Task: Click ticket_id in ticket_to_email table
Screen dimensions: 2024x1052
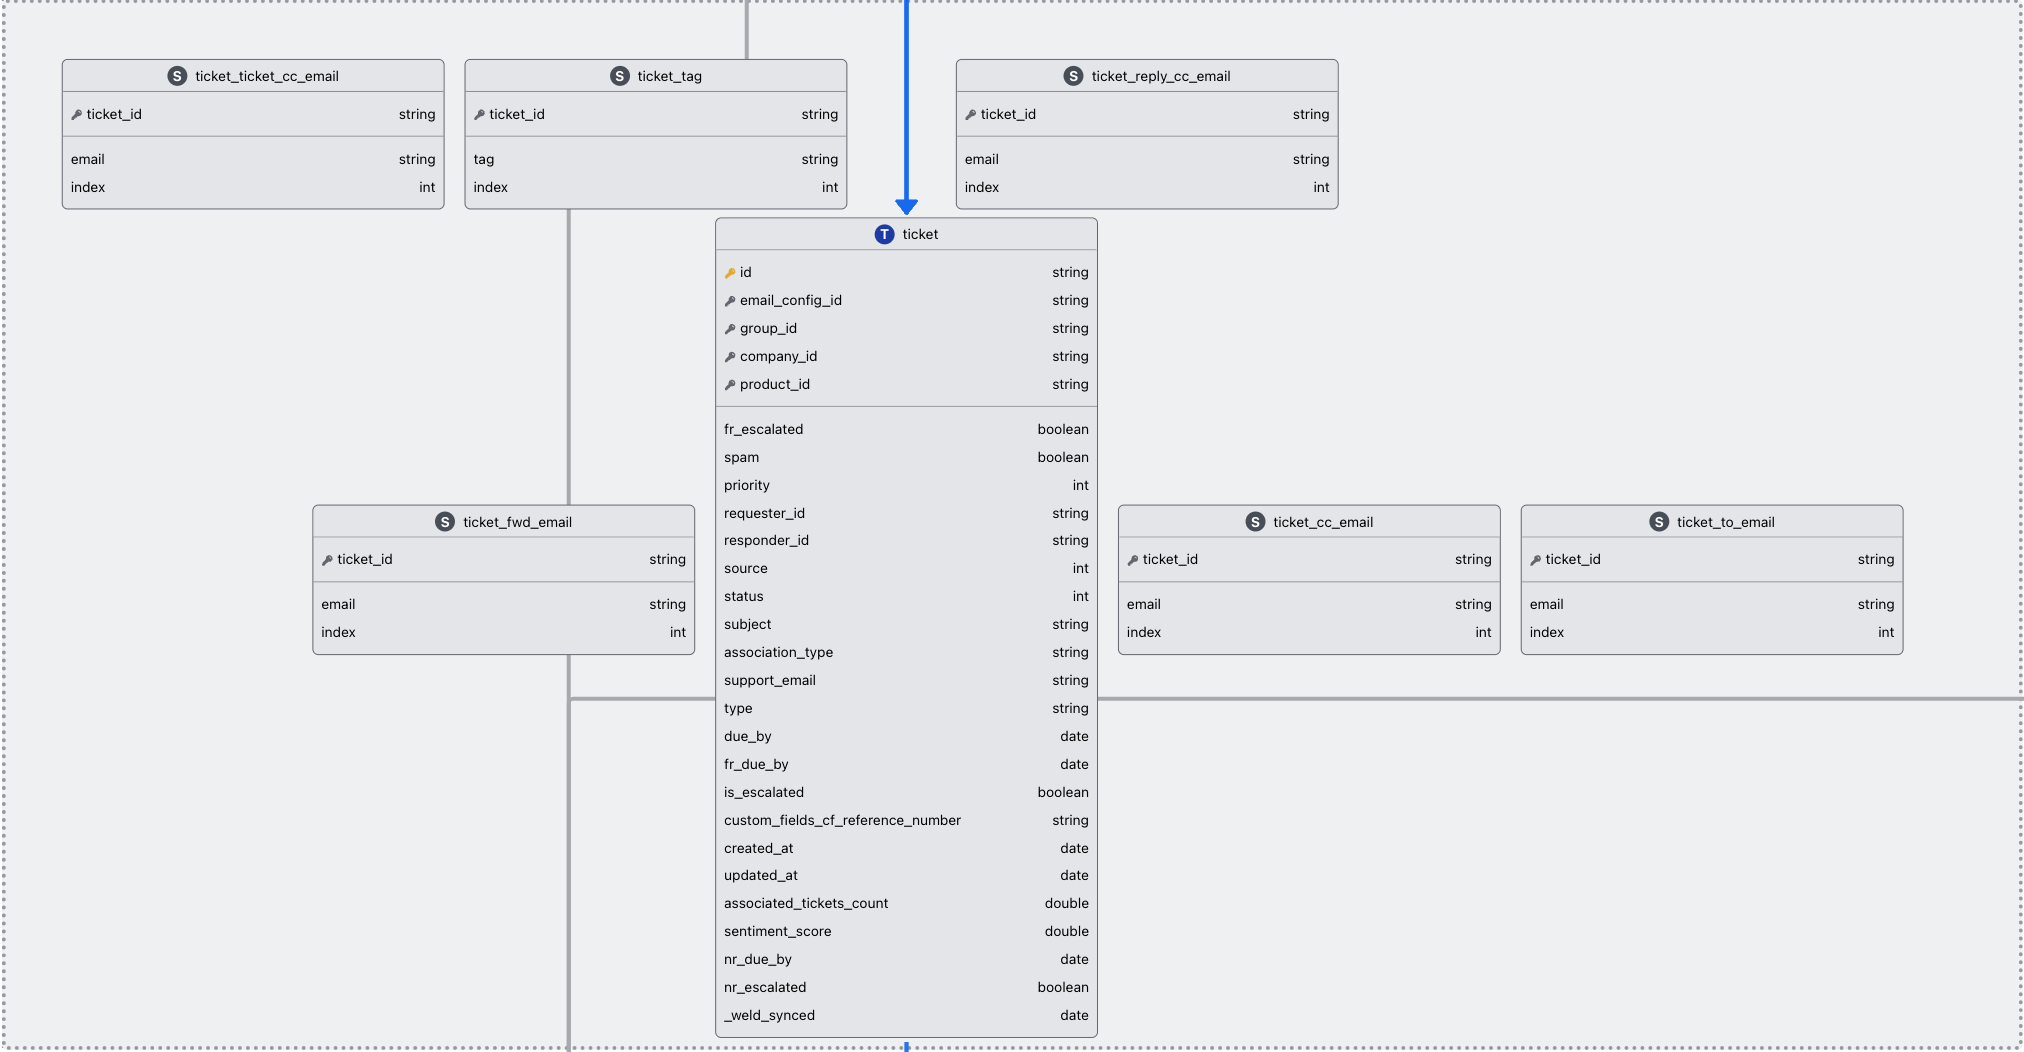Action: point(1572,559)
